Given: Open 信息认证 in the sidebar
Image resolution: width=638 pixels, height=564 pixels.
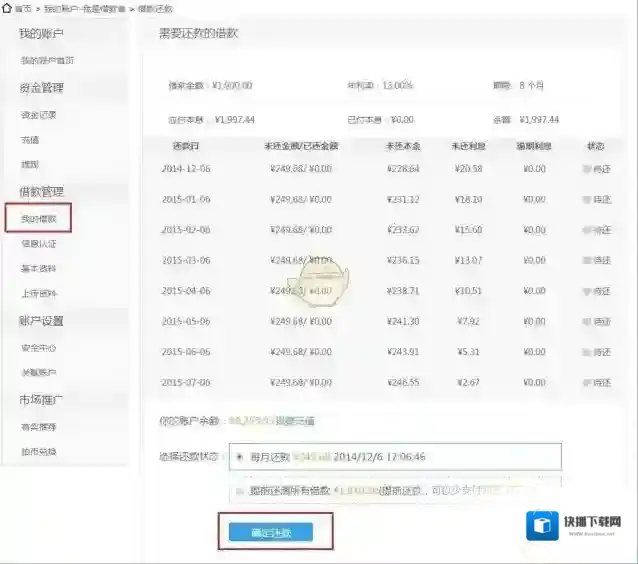Looking at the screenshot, I should (39, 243).
